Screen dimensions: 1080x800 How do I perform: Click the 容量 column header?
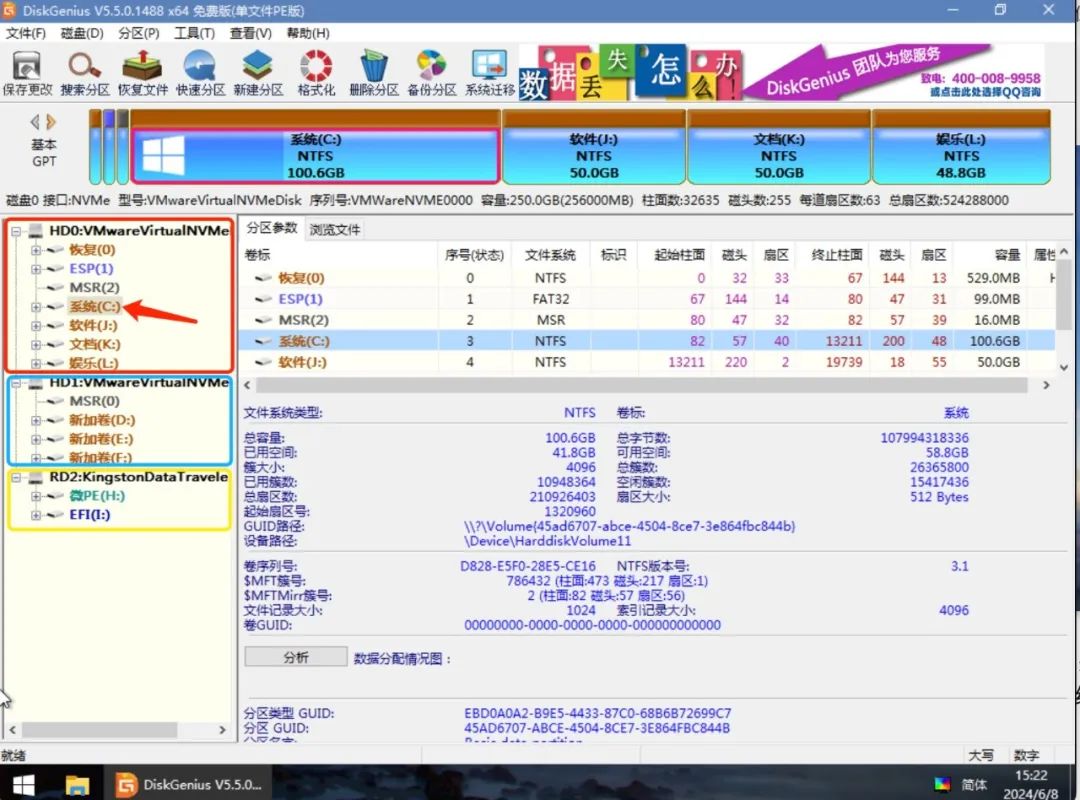click(x=992, y=255)
